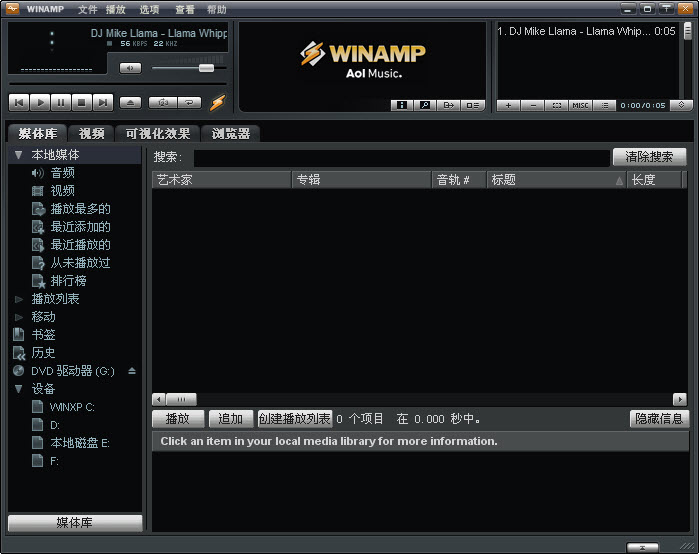Open 书签 in the sidebar

coord(43,335)
